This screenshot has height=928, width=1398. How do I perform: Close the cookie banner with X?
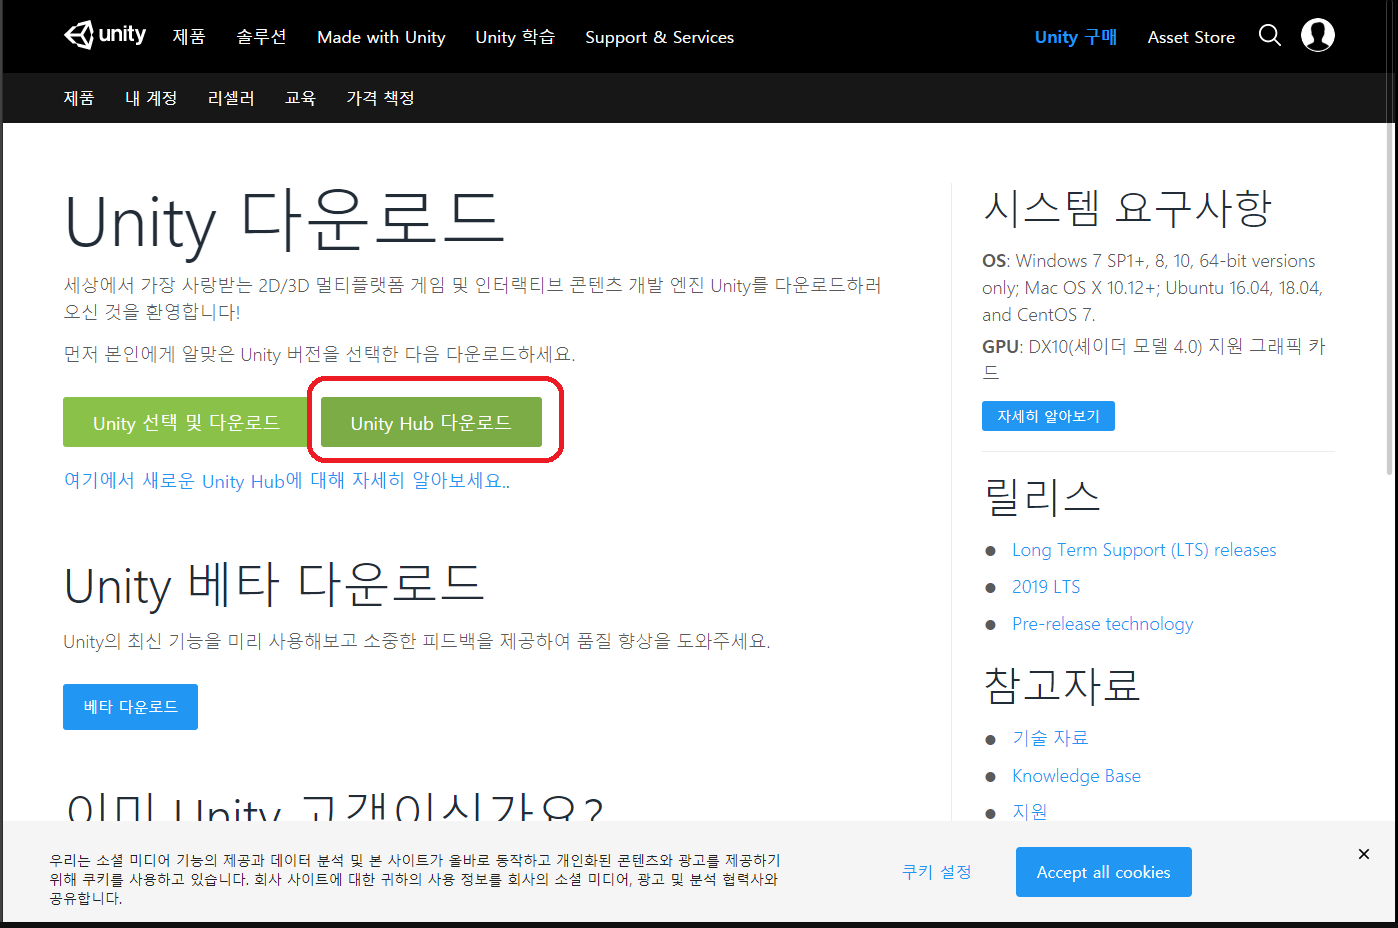pyautogui.click(x=1364, y=854)
